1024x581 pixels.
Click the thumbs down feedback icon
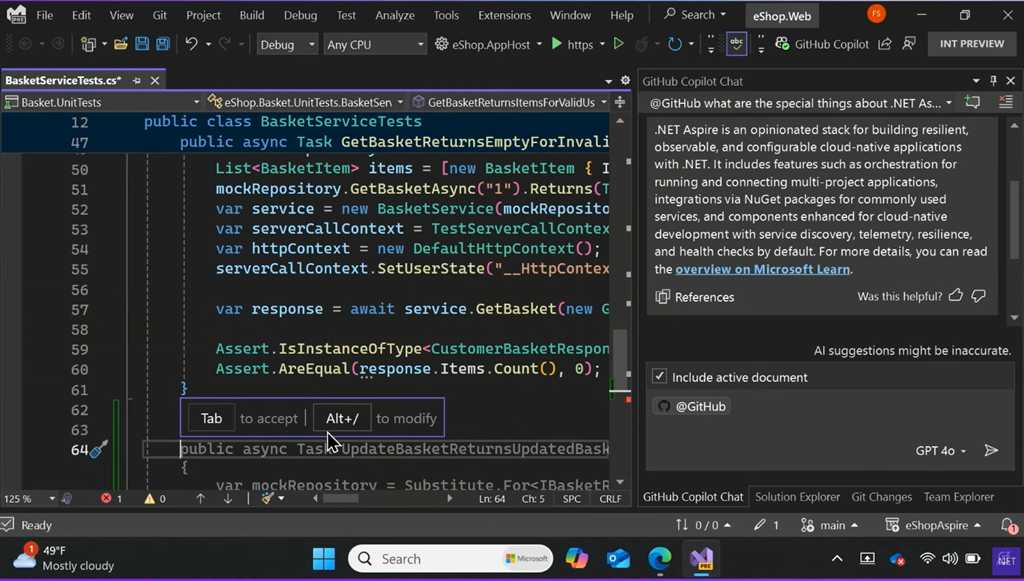click(x=979, y=296)
